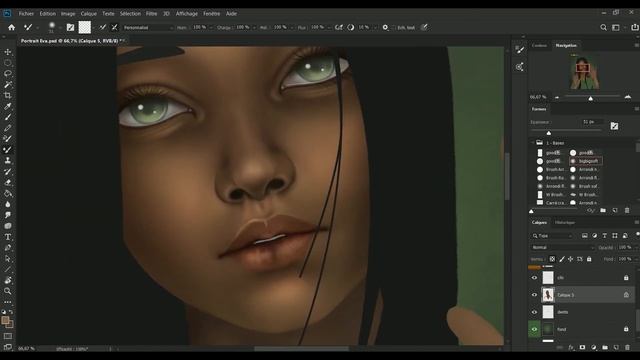640x360 pixels.
Task: Select the Crop tool
Action: click(8, 95)
